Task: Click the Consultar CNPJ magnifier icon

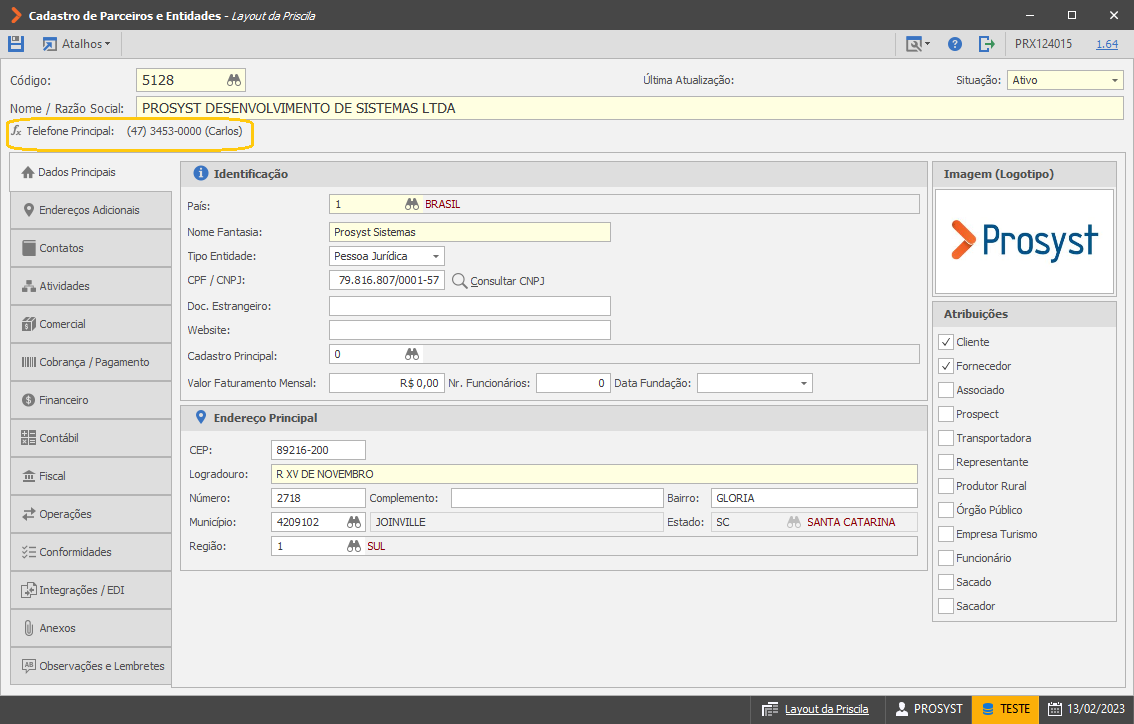Action: click(459, 281)
